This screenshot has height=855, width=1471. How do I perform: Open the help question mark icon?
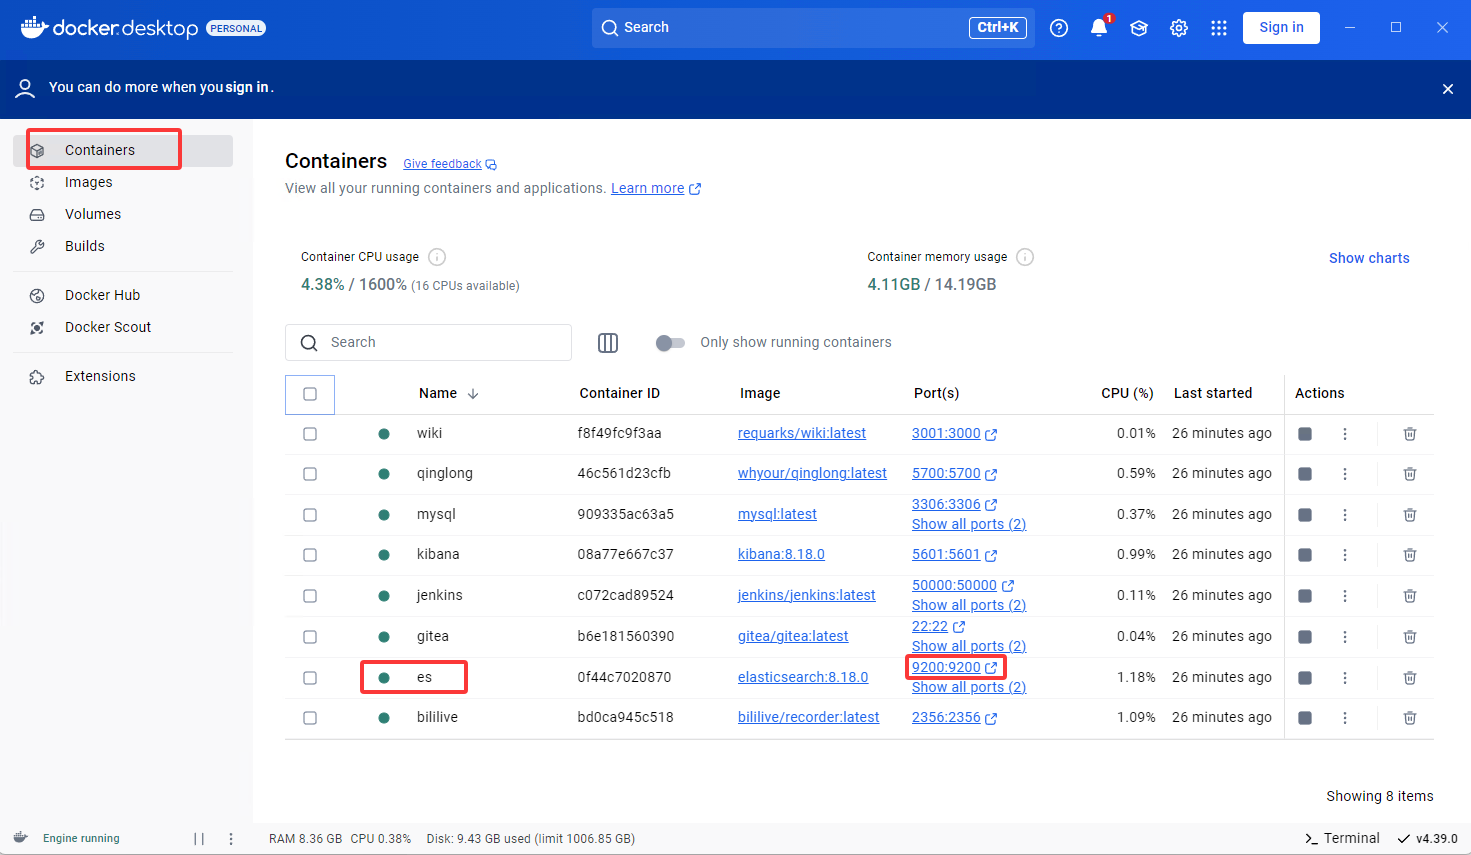click(1059, 28)
